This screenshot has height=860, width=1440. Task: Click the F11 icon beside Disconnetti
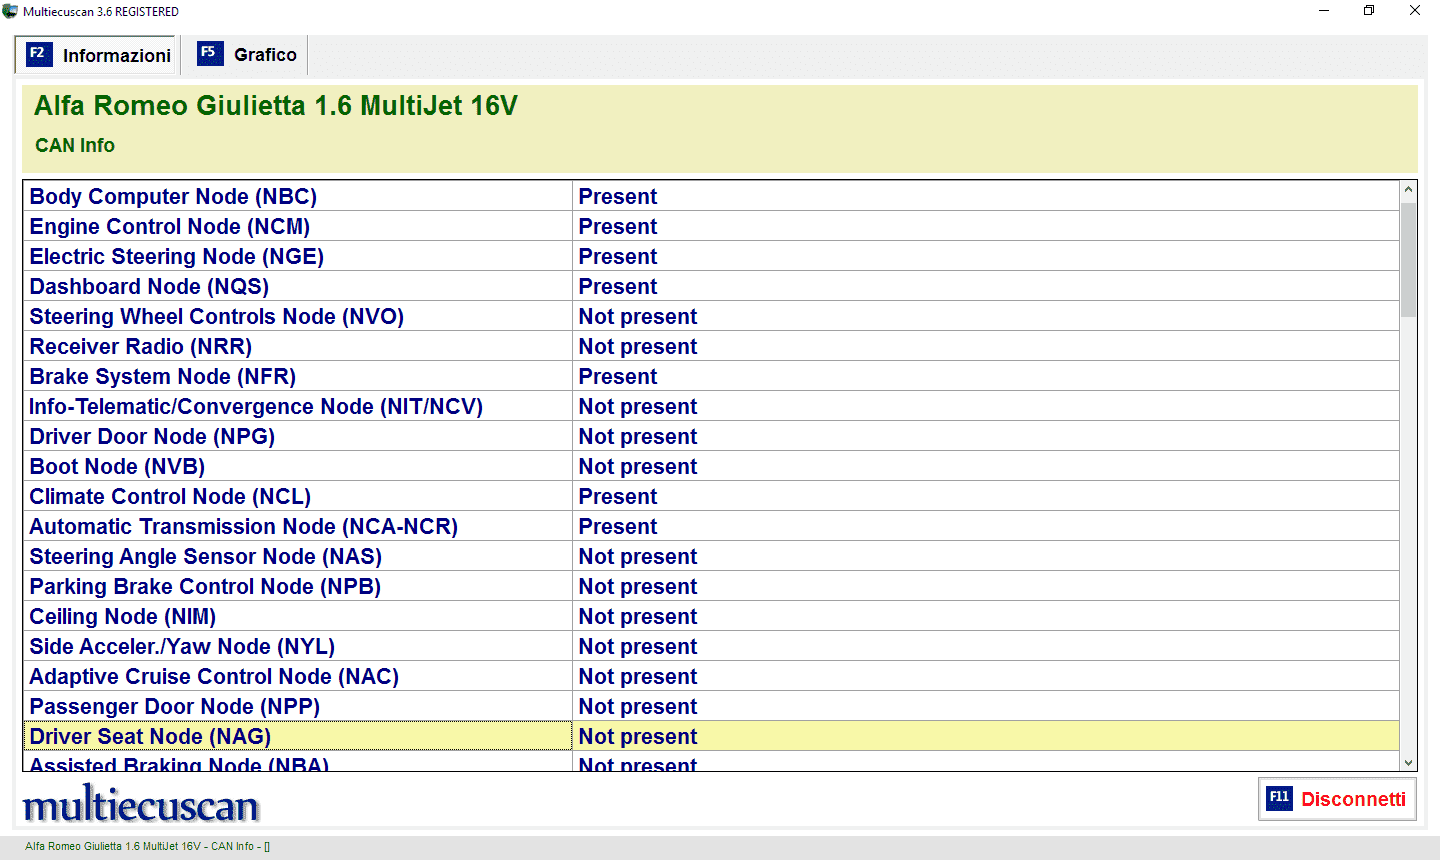1279,798
